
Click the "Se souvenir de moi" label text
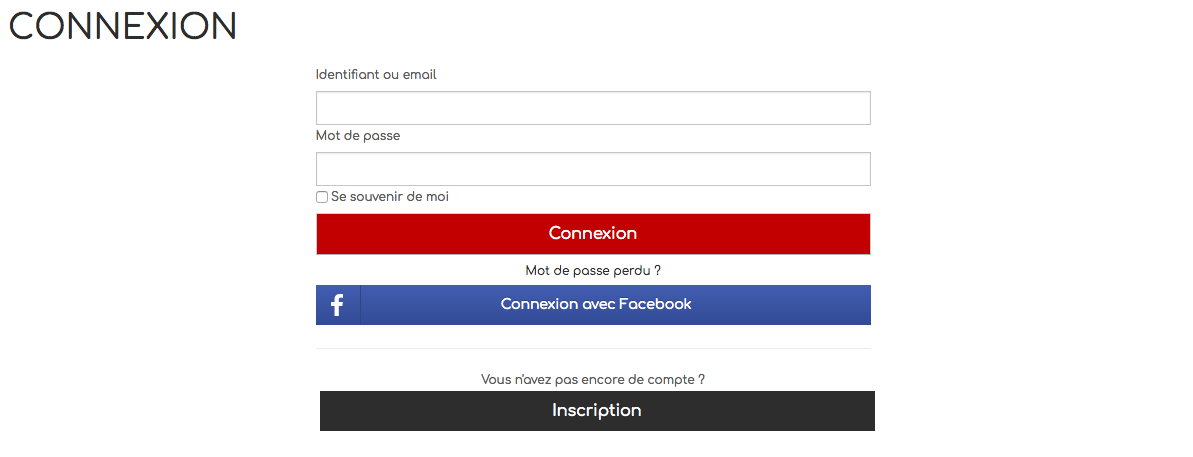(390, 197)
